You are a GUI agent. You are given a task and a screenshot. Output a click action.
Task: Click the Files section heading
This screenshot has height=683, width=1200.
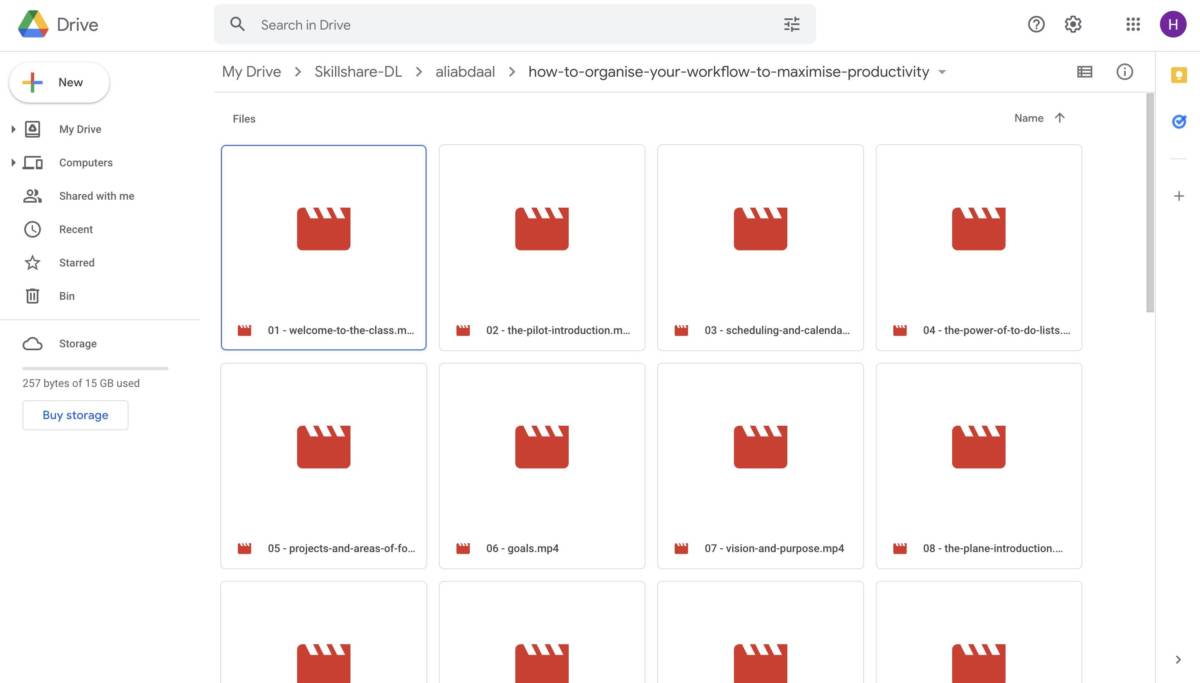(x=244, y=118)
